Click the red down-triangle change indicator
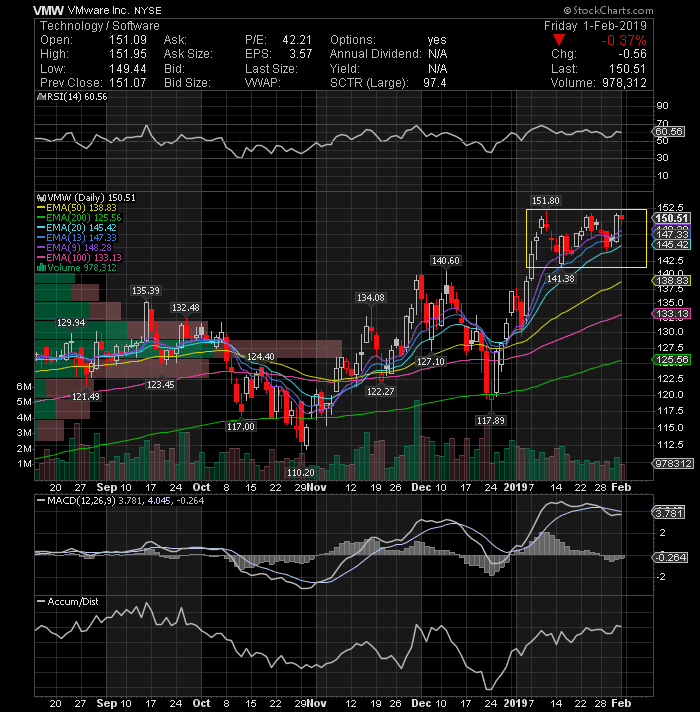This screenshot has width=700, height=712. click(559, 40)
